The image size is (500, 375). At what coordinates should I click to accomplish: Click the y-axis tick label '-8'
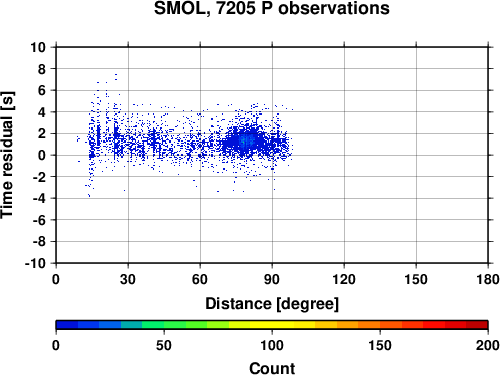[39, 242]
